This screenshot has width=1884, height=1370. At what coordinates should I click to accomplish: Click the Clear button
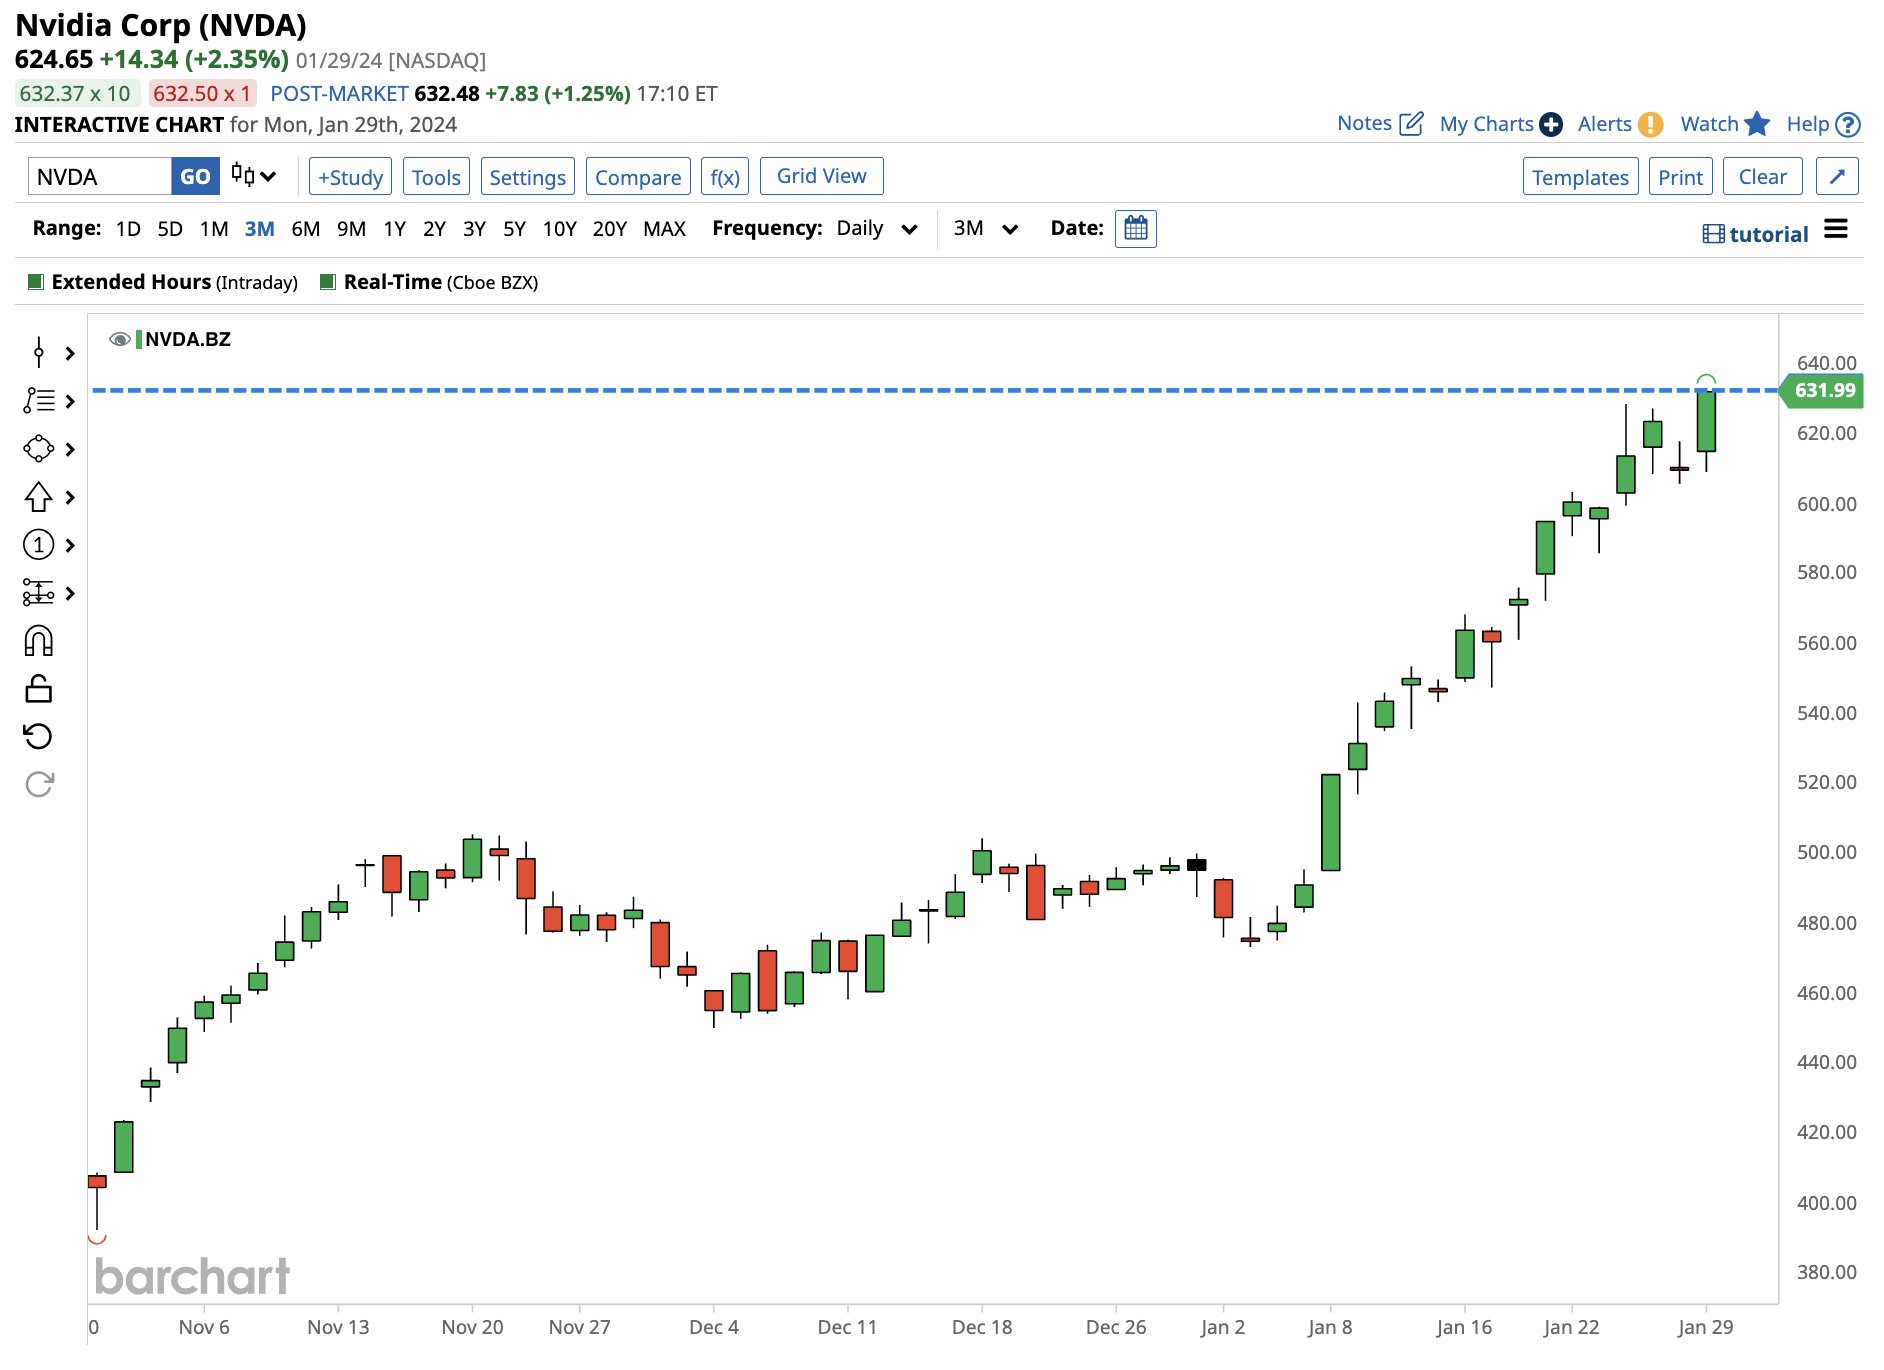click(x=1762, y=177)
